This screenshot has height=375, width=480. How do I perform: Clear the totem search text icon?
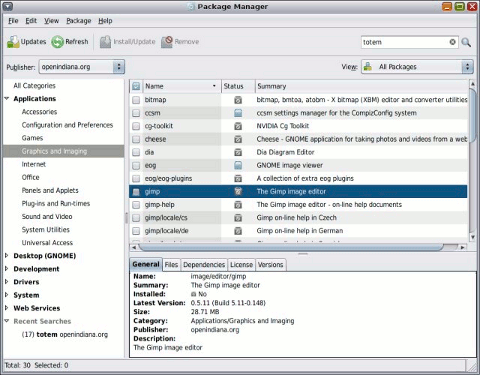point(452,42)
